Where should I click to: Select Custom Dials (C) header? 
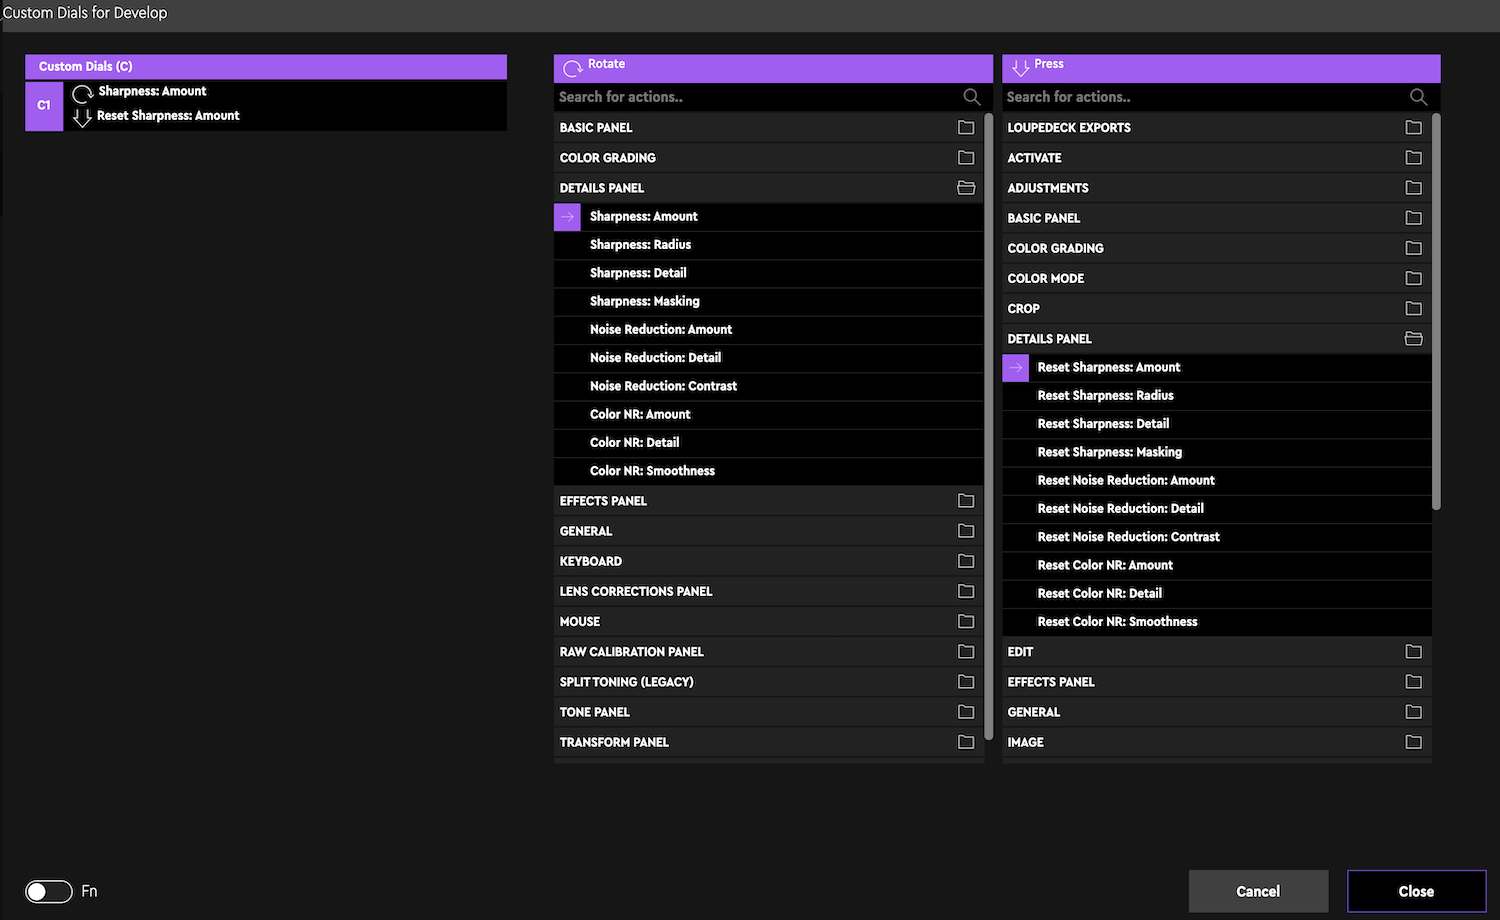266,67
